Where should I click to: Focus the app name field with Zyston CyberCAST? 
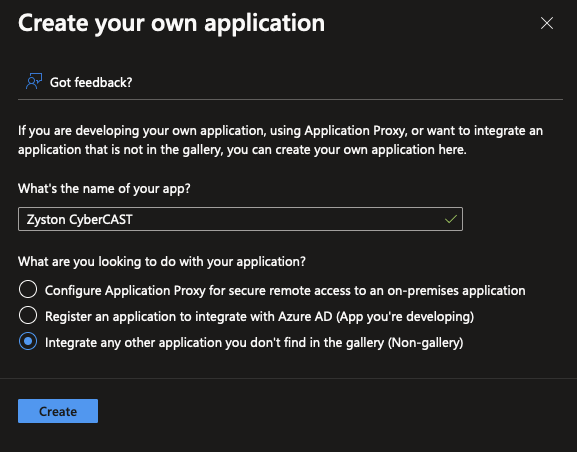coord(240,219)
